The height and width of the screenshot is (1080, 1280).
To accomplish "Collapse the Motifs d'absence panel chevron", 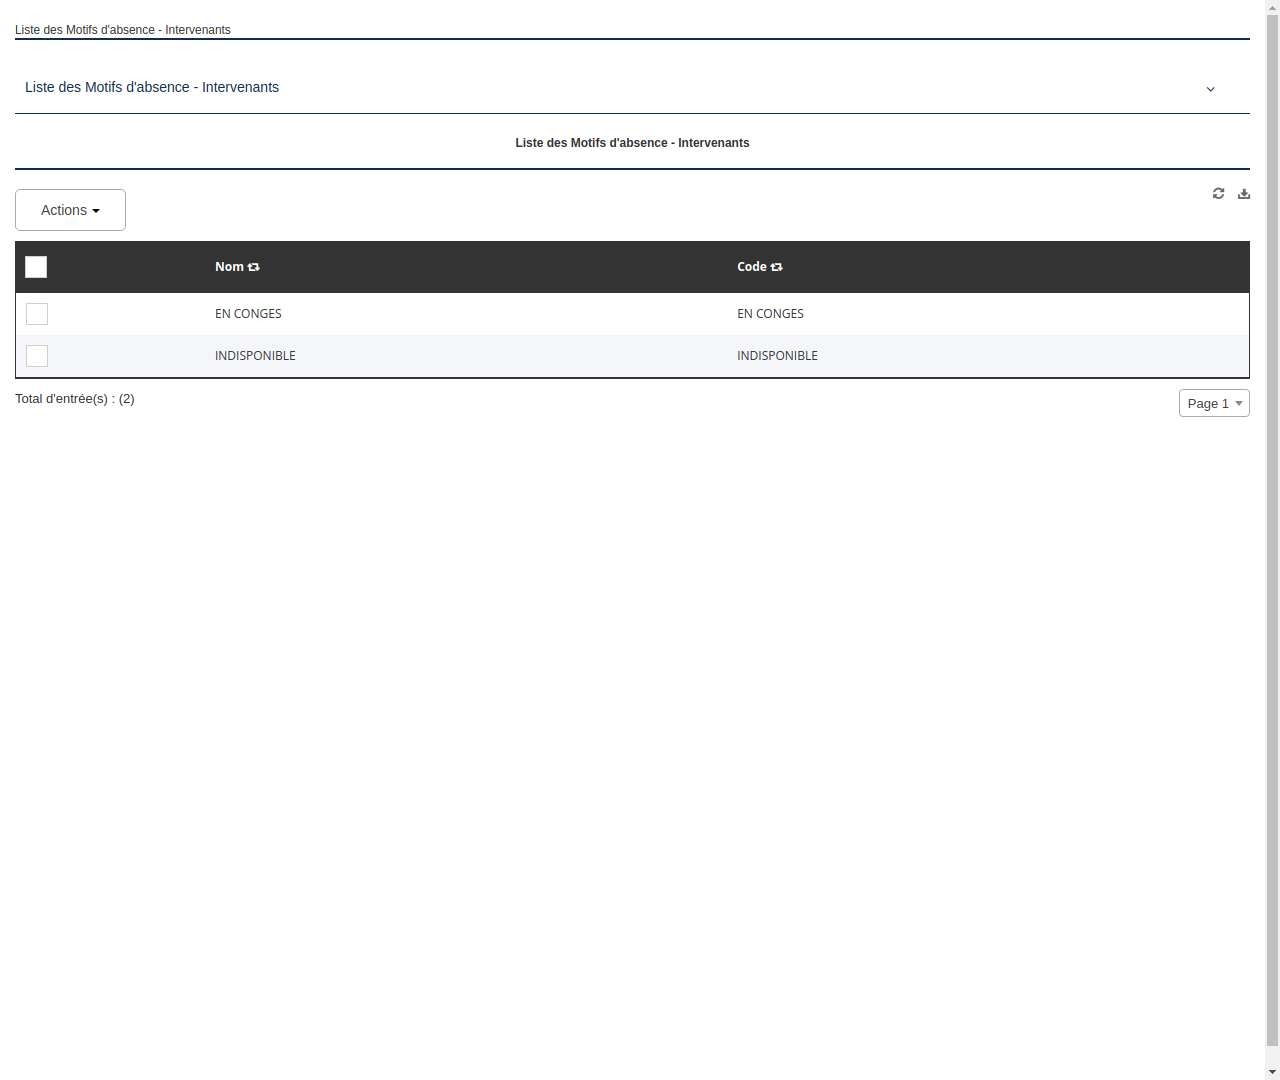I will pos(1210,89).
